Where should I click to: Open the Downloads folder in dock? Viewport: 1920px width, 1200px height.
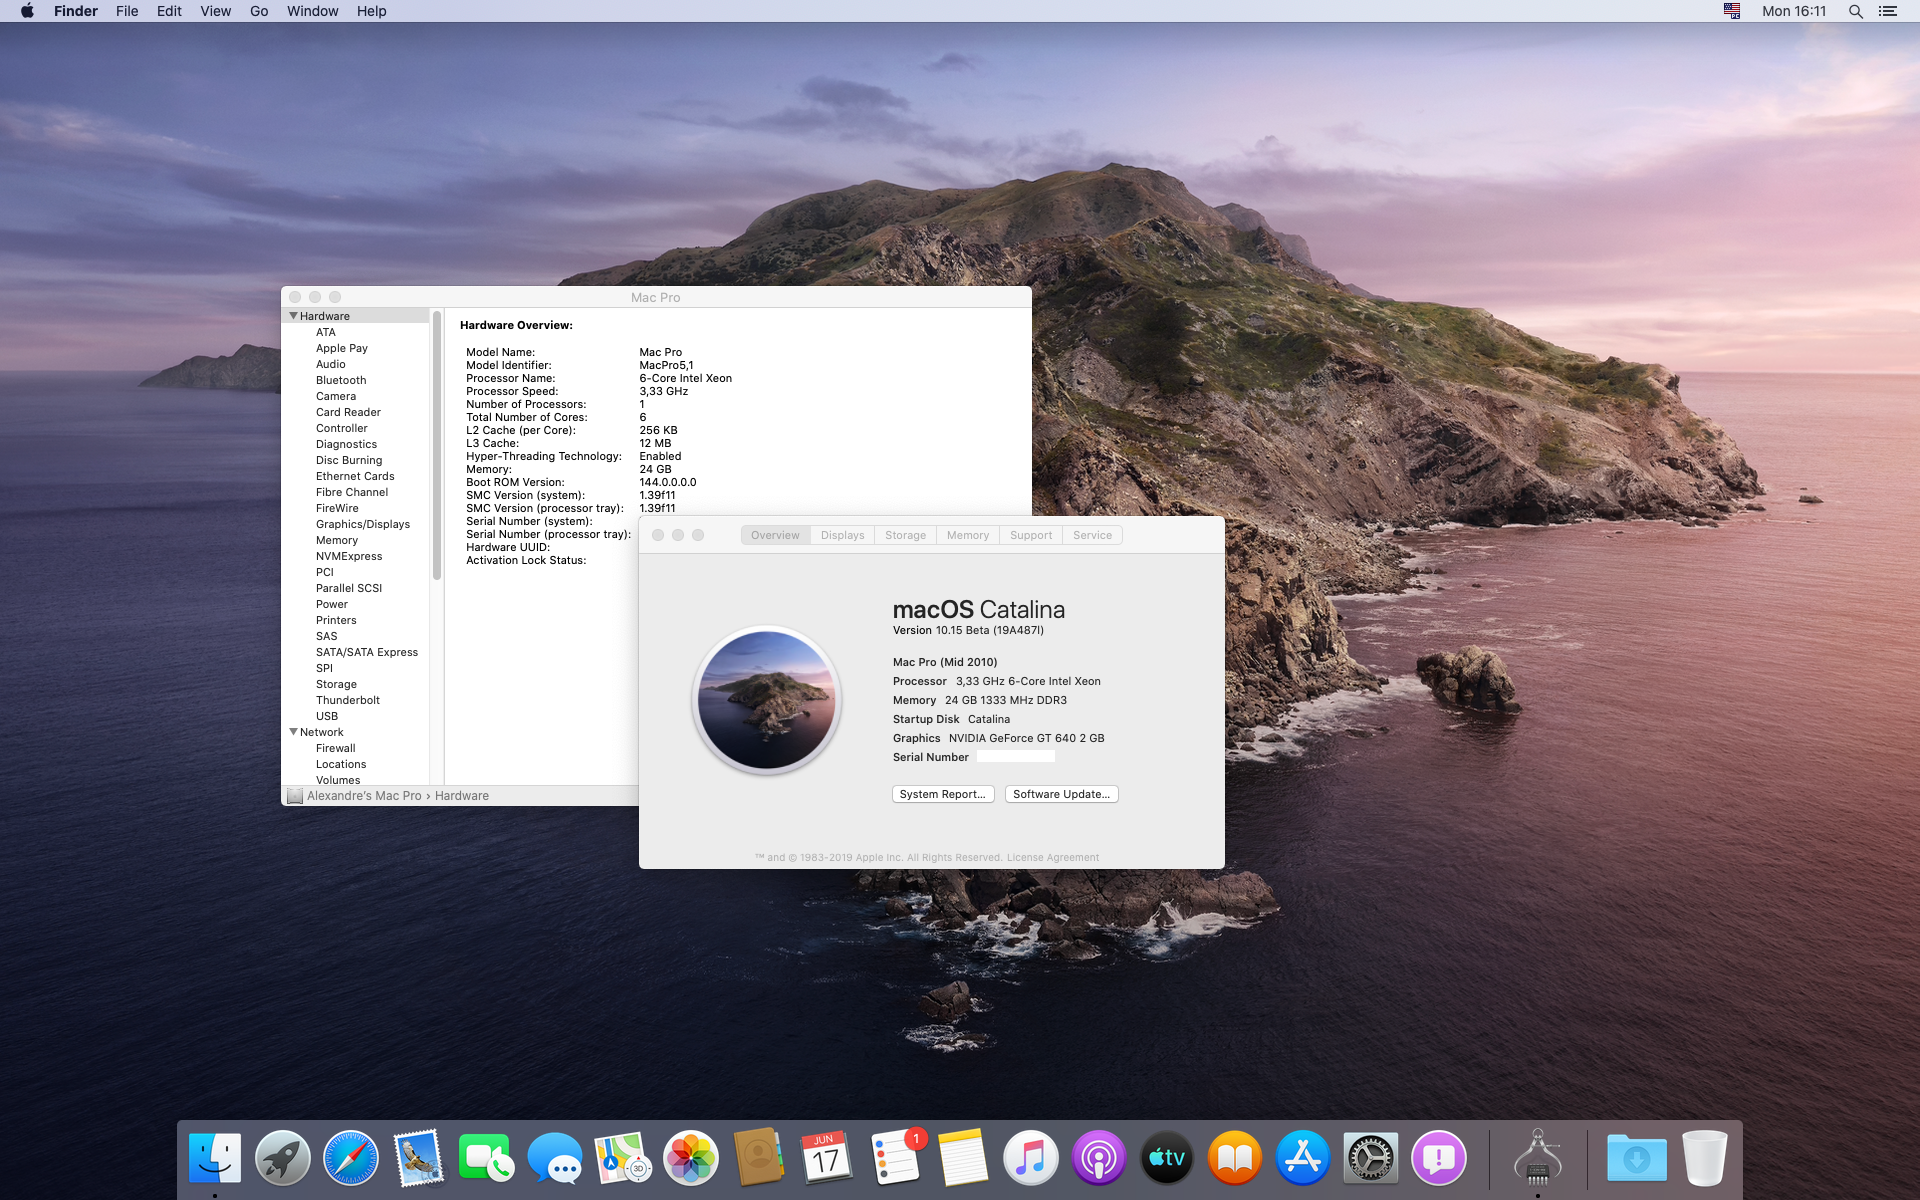(x=1636, y=1159)
